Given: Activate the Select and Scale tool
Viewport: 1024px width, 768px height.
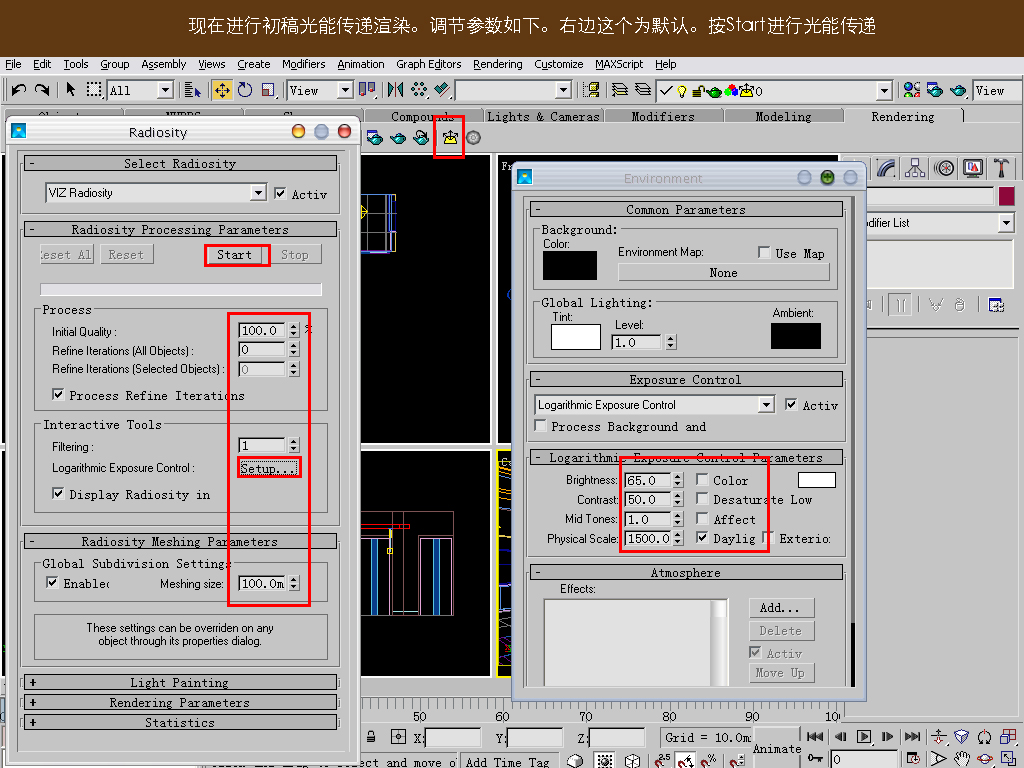Looking at the screenshot, I should [x=268, y=89].
